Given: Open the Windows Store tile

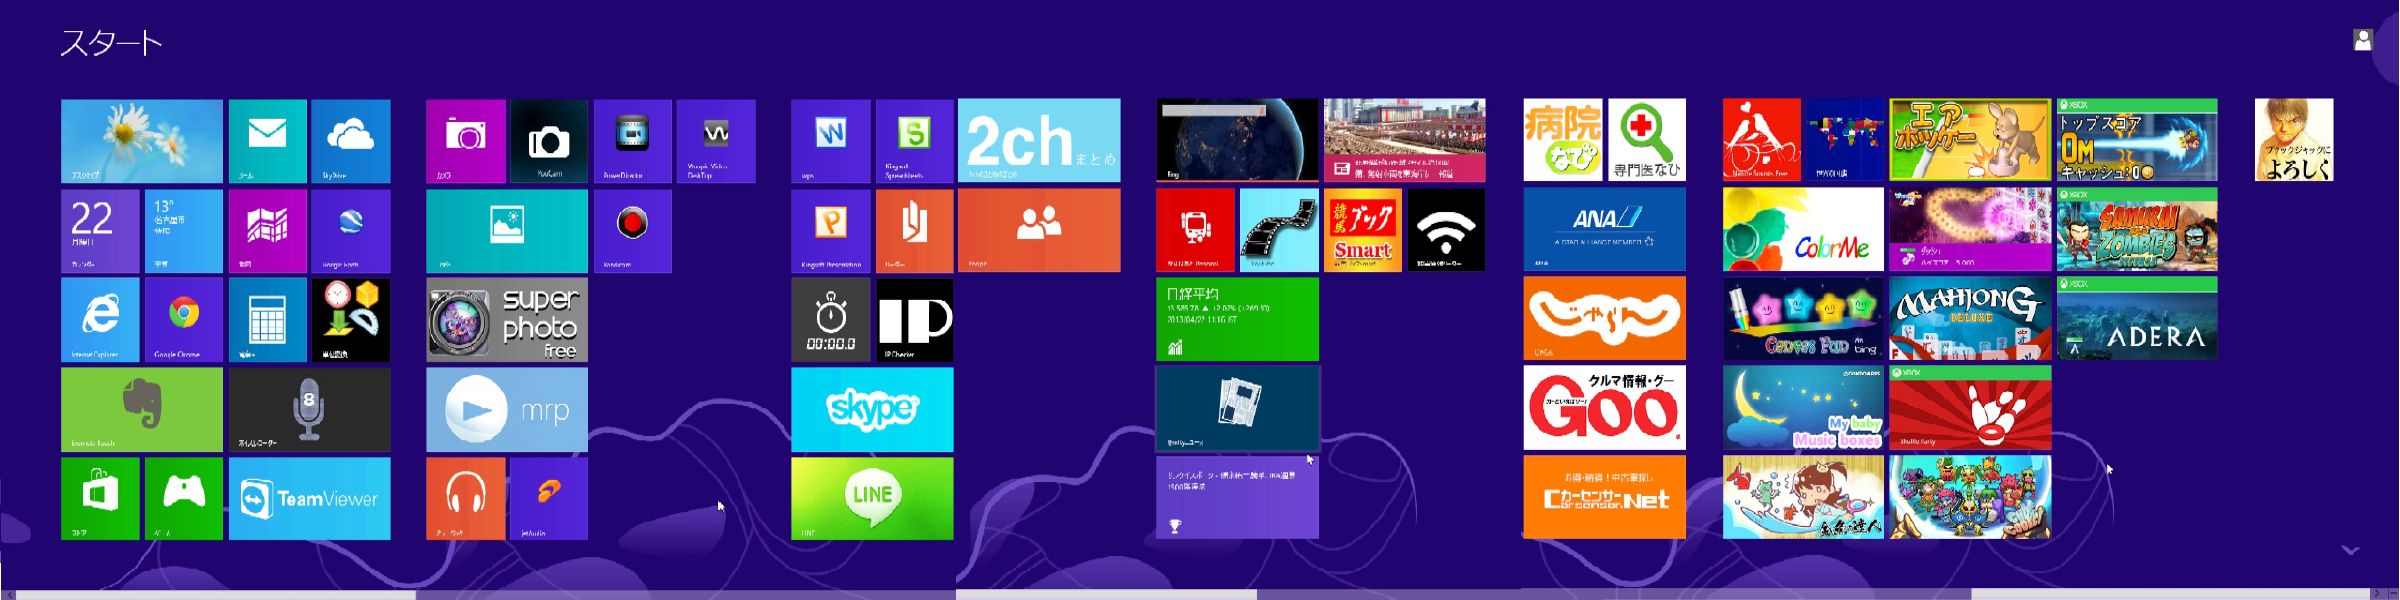Looking at the screenshot, I should click(x=100, y=498).
